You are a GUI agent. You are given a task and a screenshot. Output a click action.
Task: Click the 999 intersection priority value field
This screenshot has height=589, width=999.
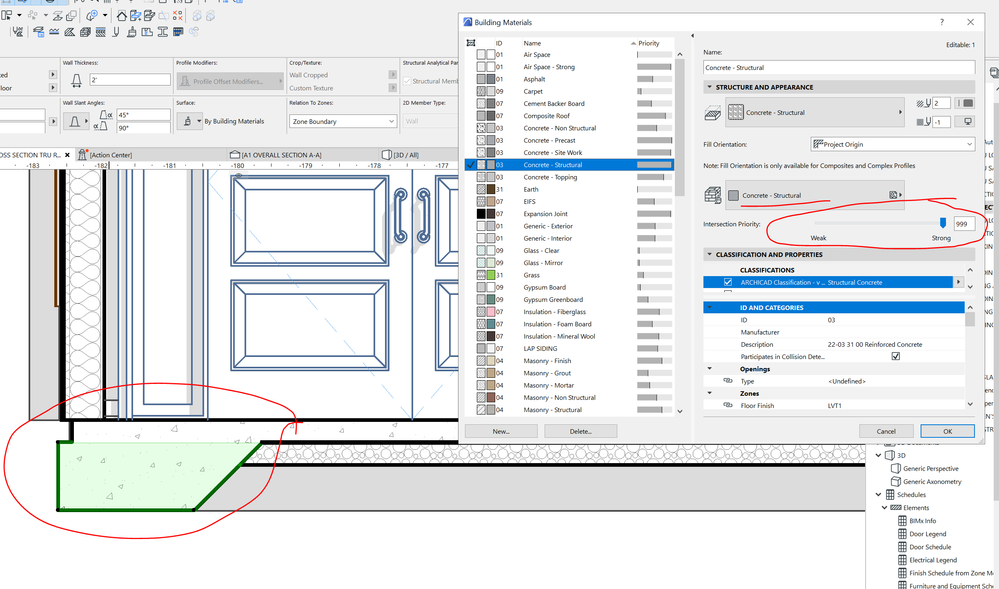pos(963,223)
